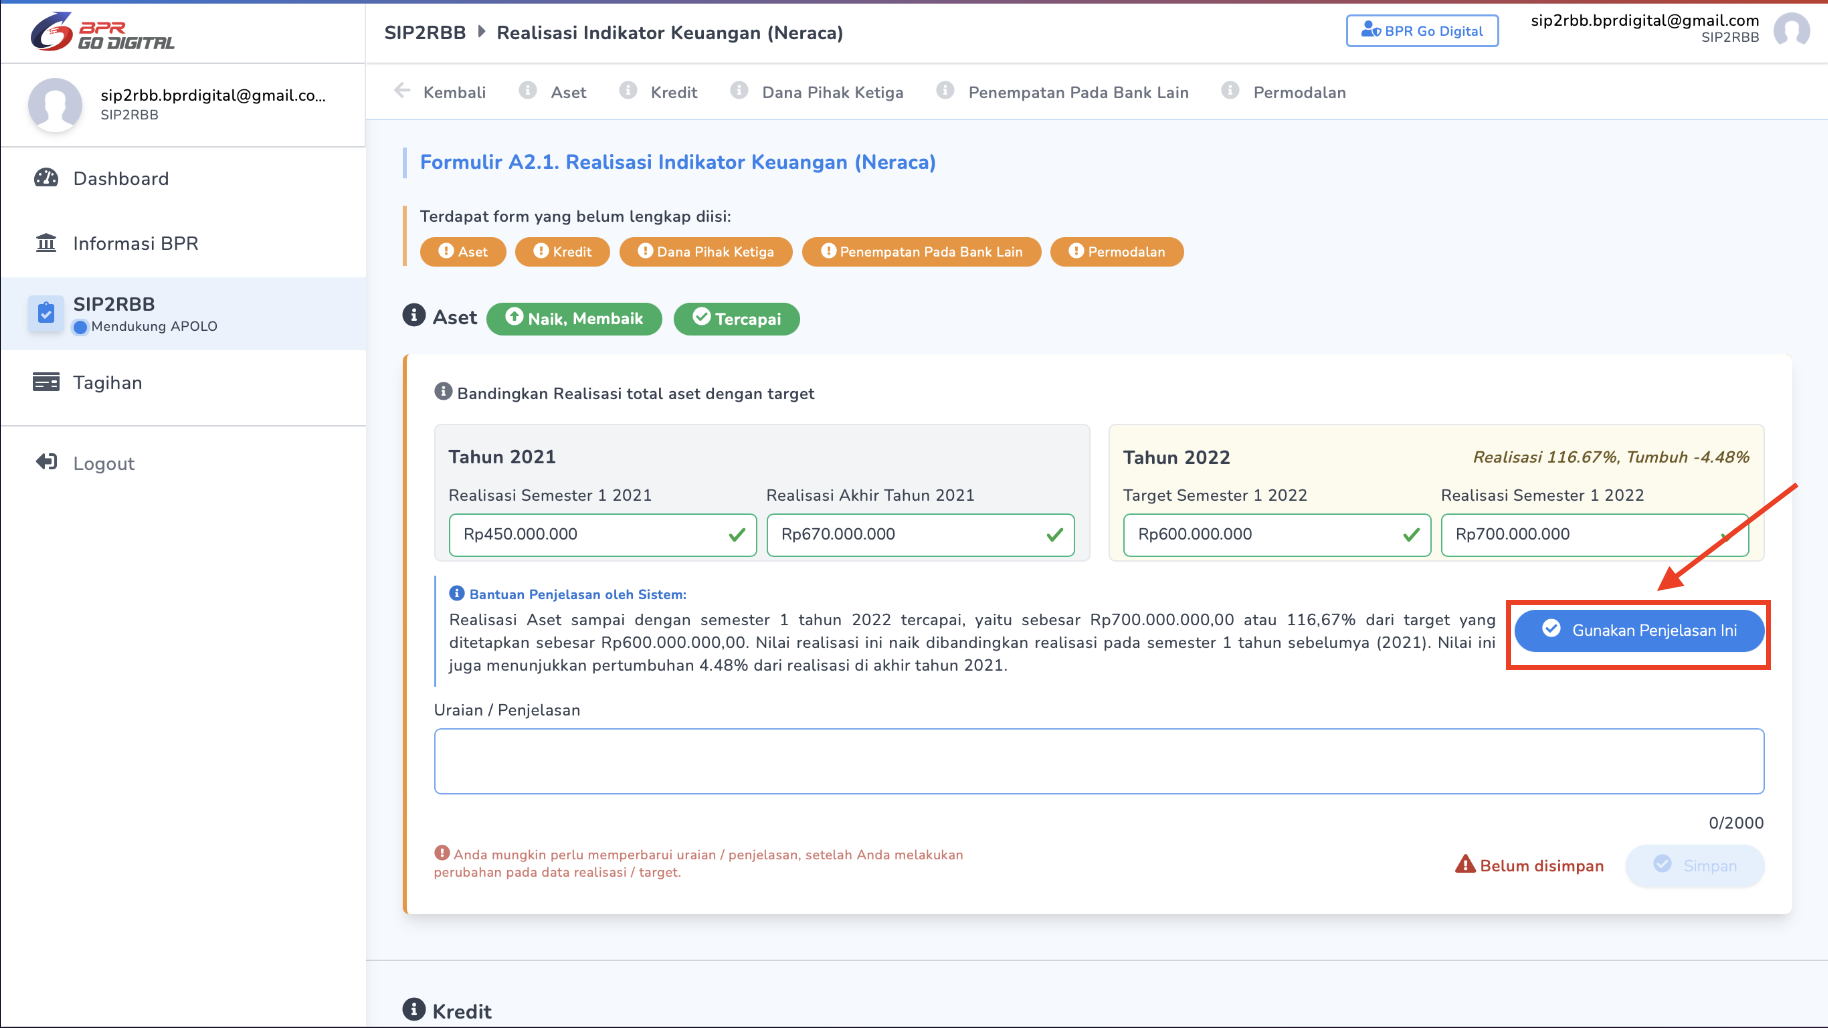Viewport: 1828px width, 1028px height.
Task: Focus Target Semester 1 2022 field
Action: click(1277, 535)
